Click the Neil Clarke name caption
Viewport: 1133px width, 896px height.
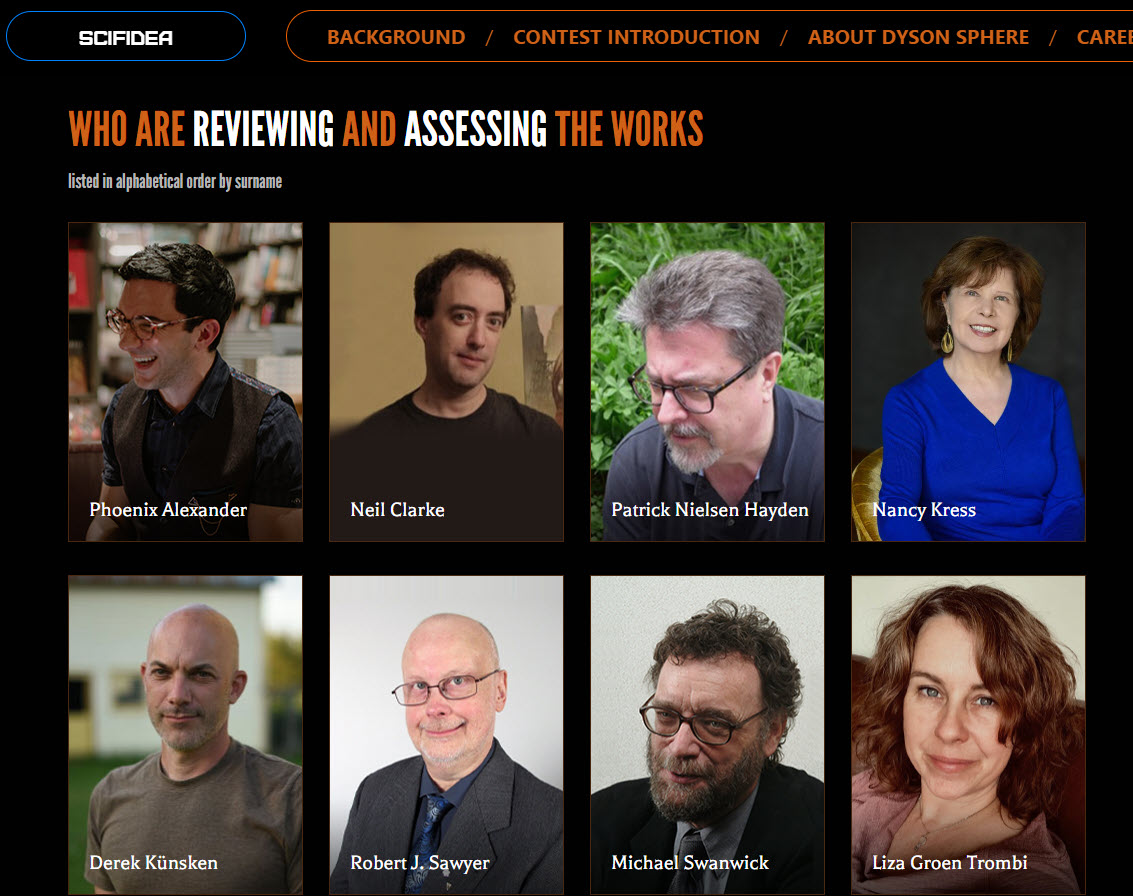click(397, 510)
